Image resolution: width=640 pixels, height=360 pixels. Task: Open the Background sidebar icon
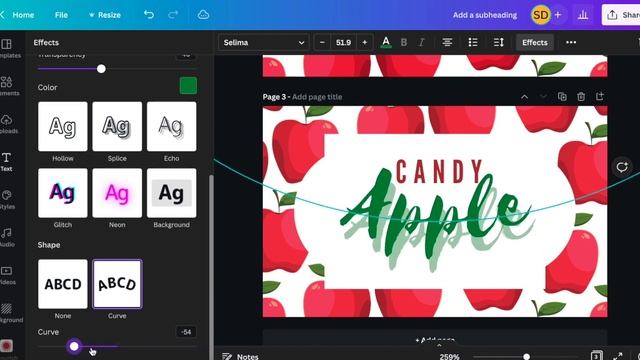(x=7, y=313)
